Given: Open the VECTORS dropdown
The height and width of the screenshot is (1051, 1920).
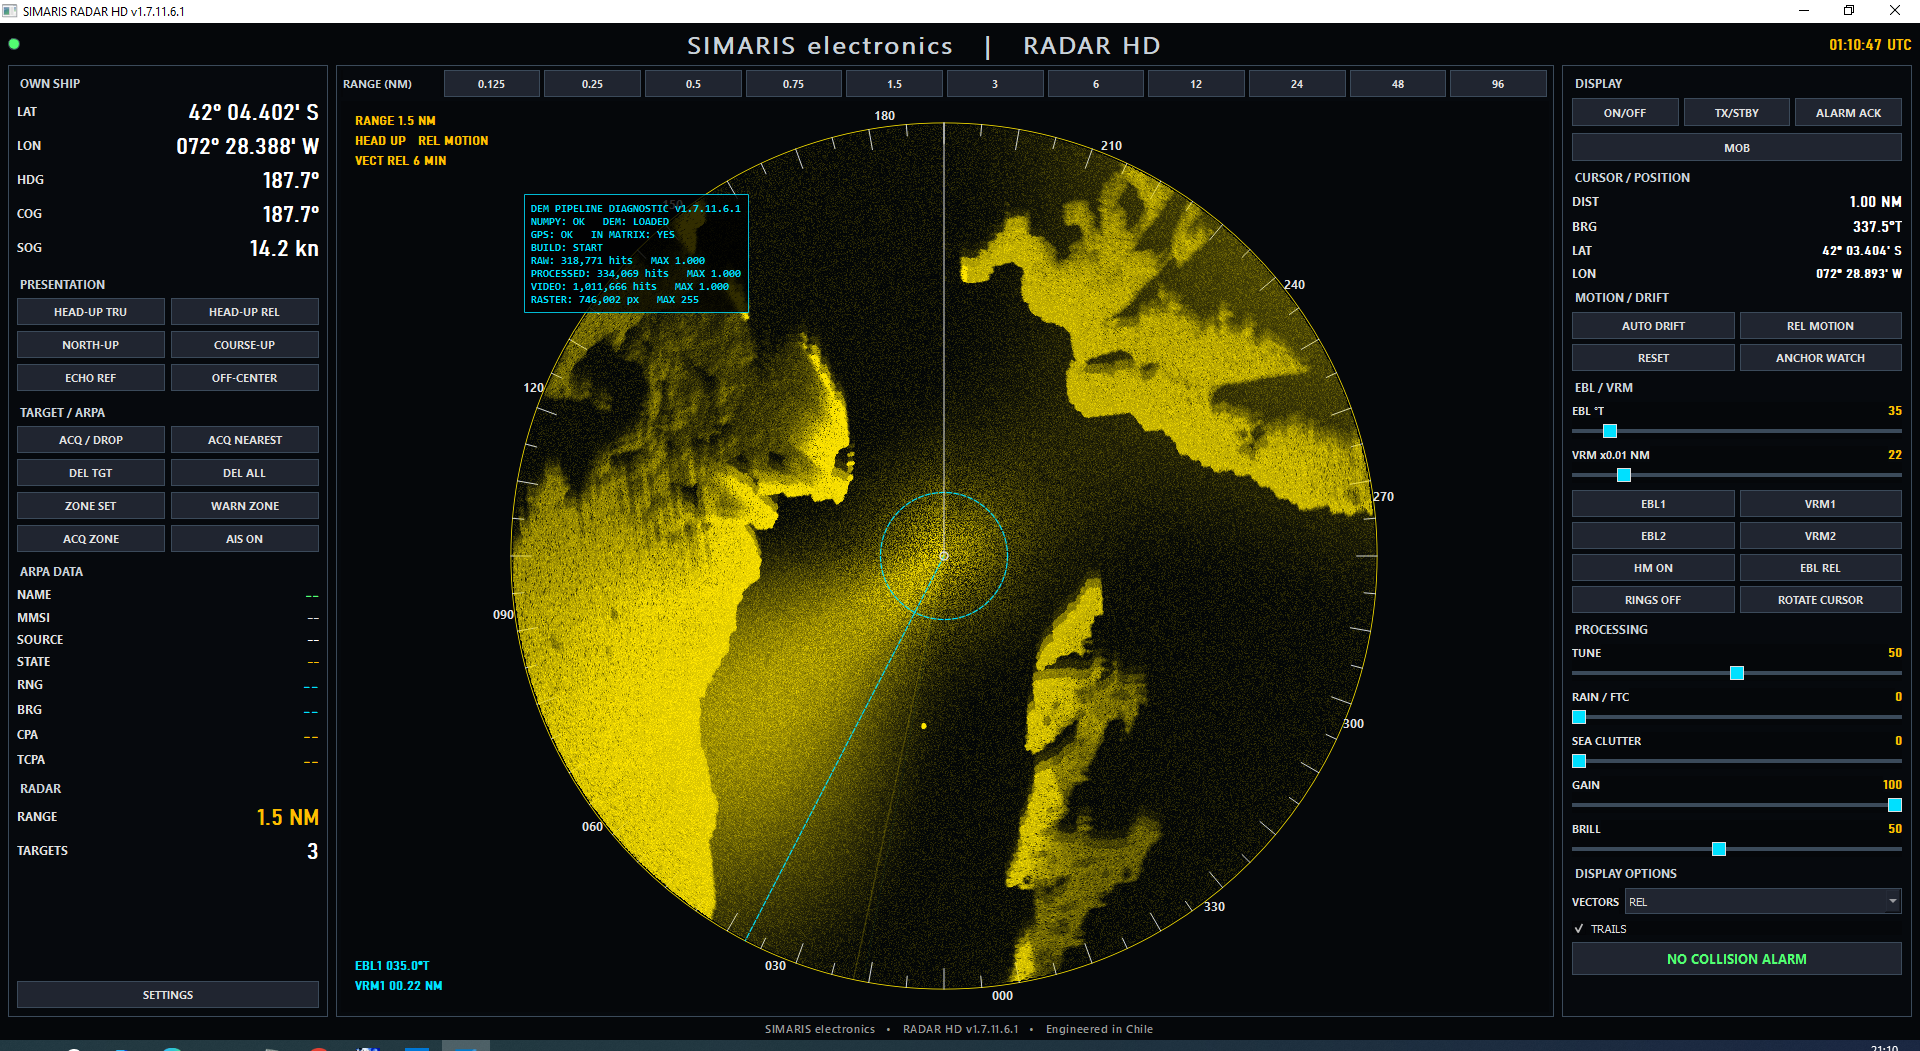Looking at the screenshot, I should pos(1762,902).
